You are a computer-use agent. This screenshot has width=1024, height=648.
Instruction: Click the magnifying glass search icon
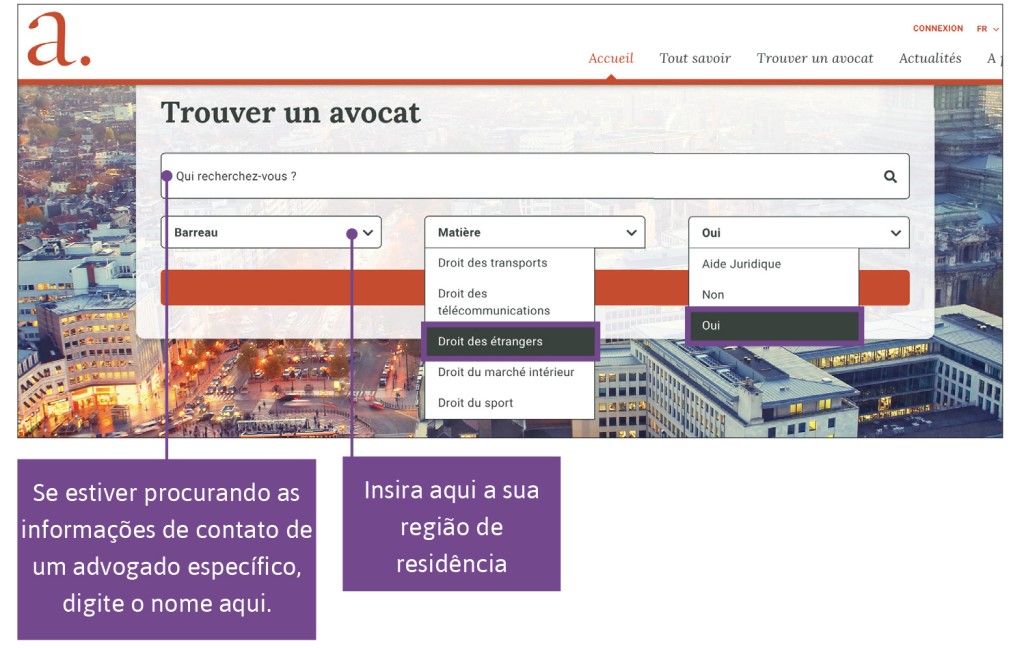[x=889, y=175]
